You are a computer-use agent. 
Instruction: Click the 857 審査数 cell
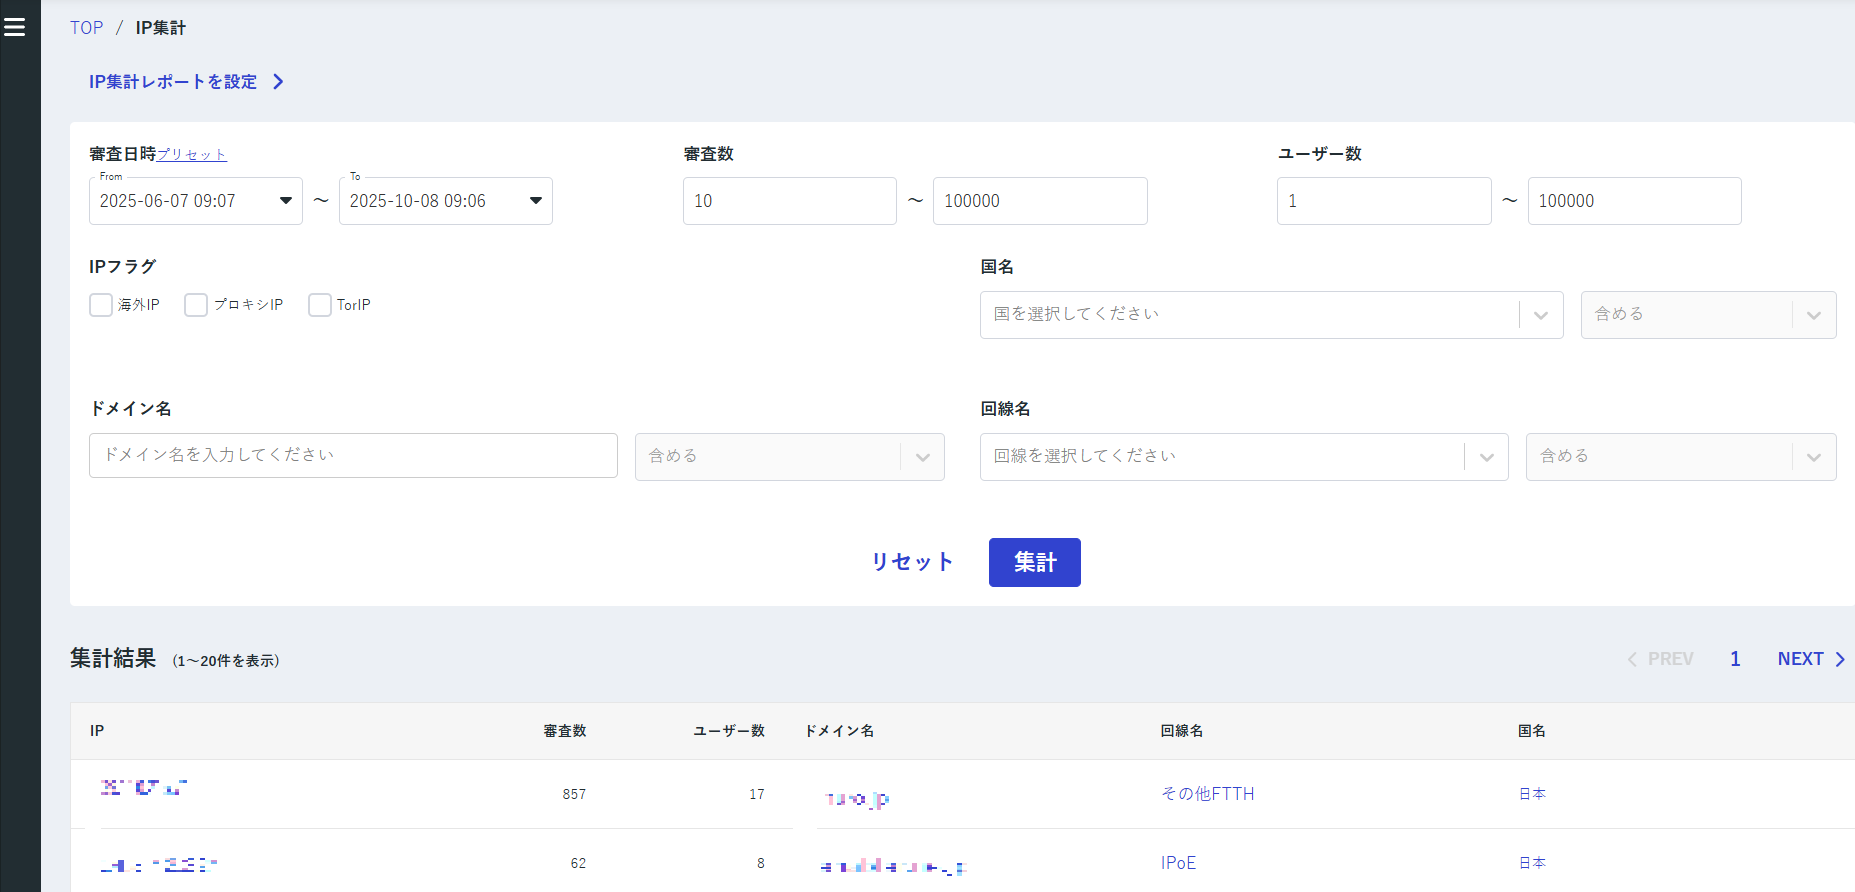pos(574,794)
